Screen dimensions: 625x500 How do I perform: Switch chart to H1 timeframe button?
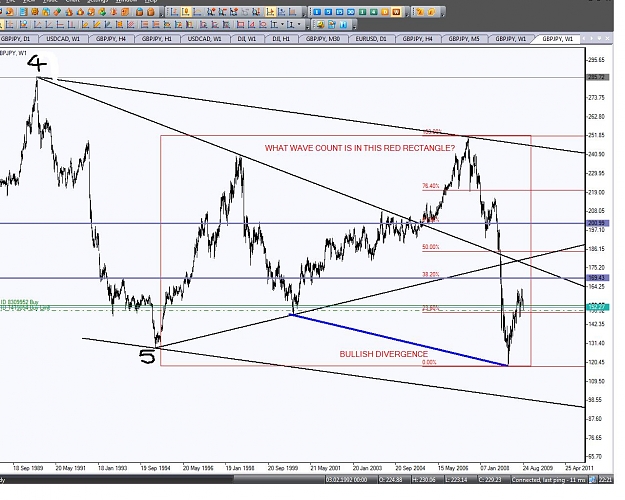tap(362, 12)
